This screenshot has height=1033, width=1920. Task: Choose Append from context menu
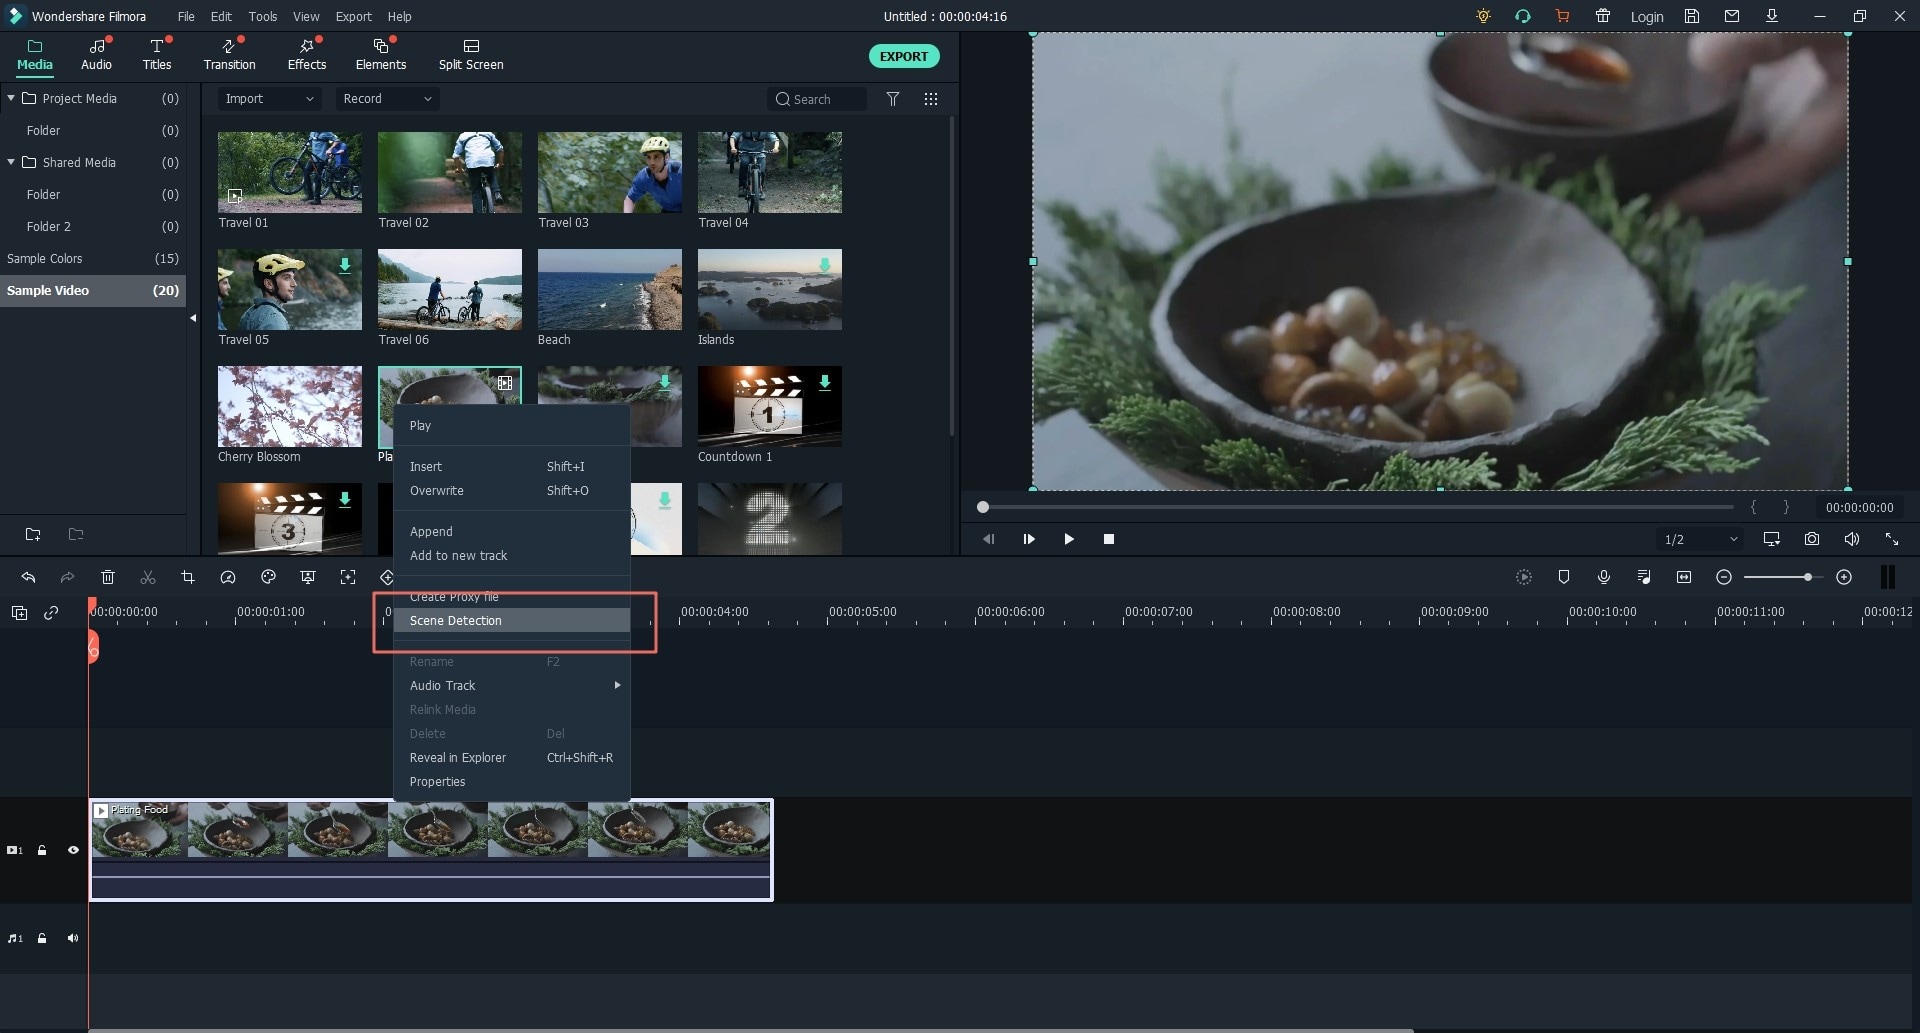coord(512,532)
